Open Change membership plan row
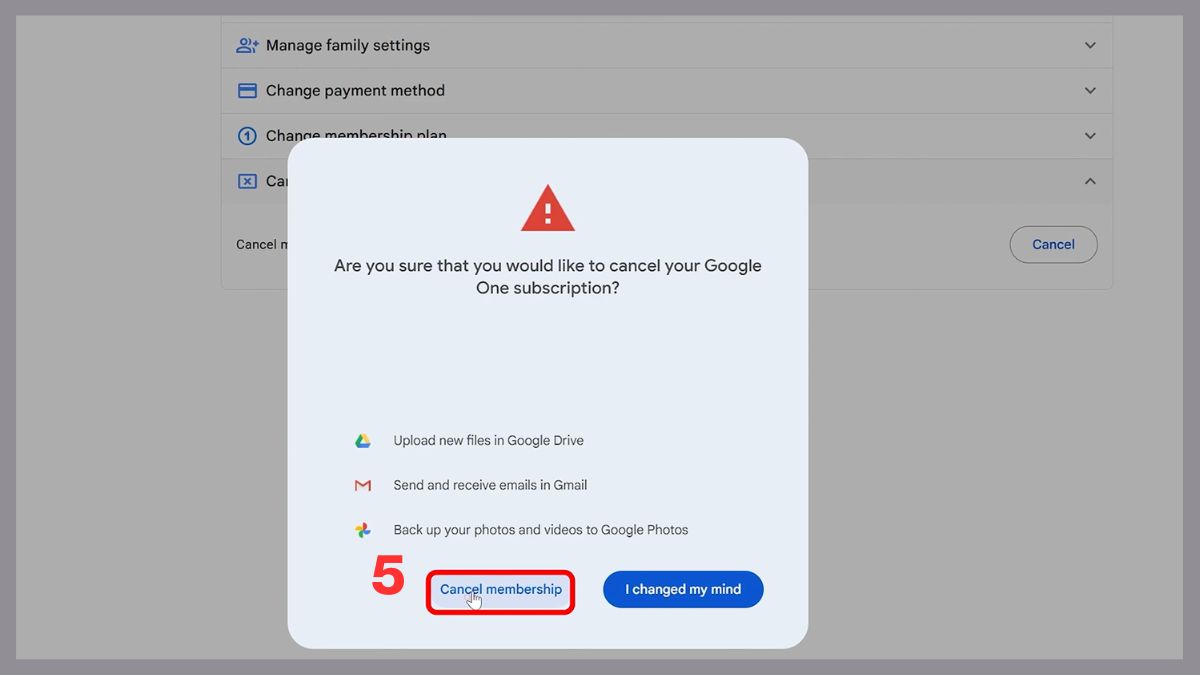The image size is (1200, 675). coord(667,136)
